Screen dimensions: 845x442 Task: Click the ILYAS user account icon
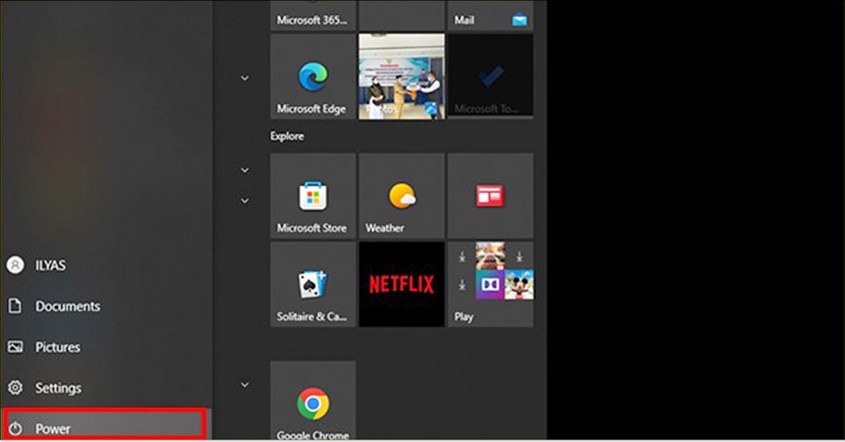pos(15,265)
